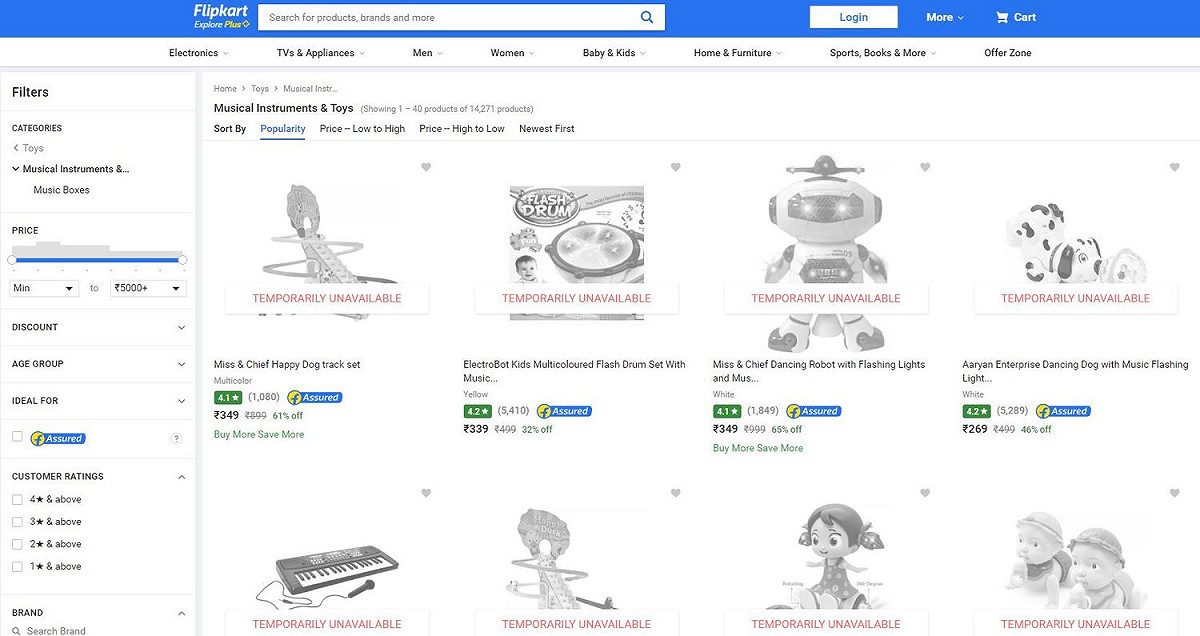Image resolution: width=1200 pixels, height=636 pixels.
Task: Click the Login button
Action: (853, 17)
